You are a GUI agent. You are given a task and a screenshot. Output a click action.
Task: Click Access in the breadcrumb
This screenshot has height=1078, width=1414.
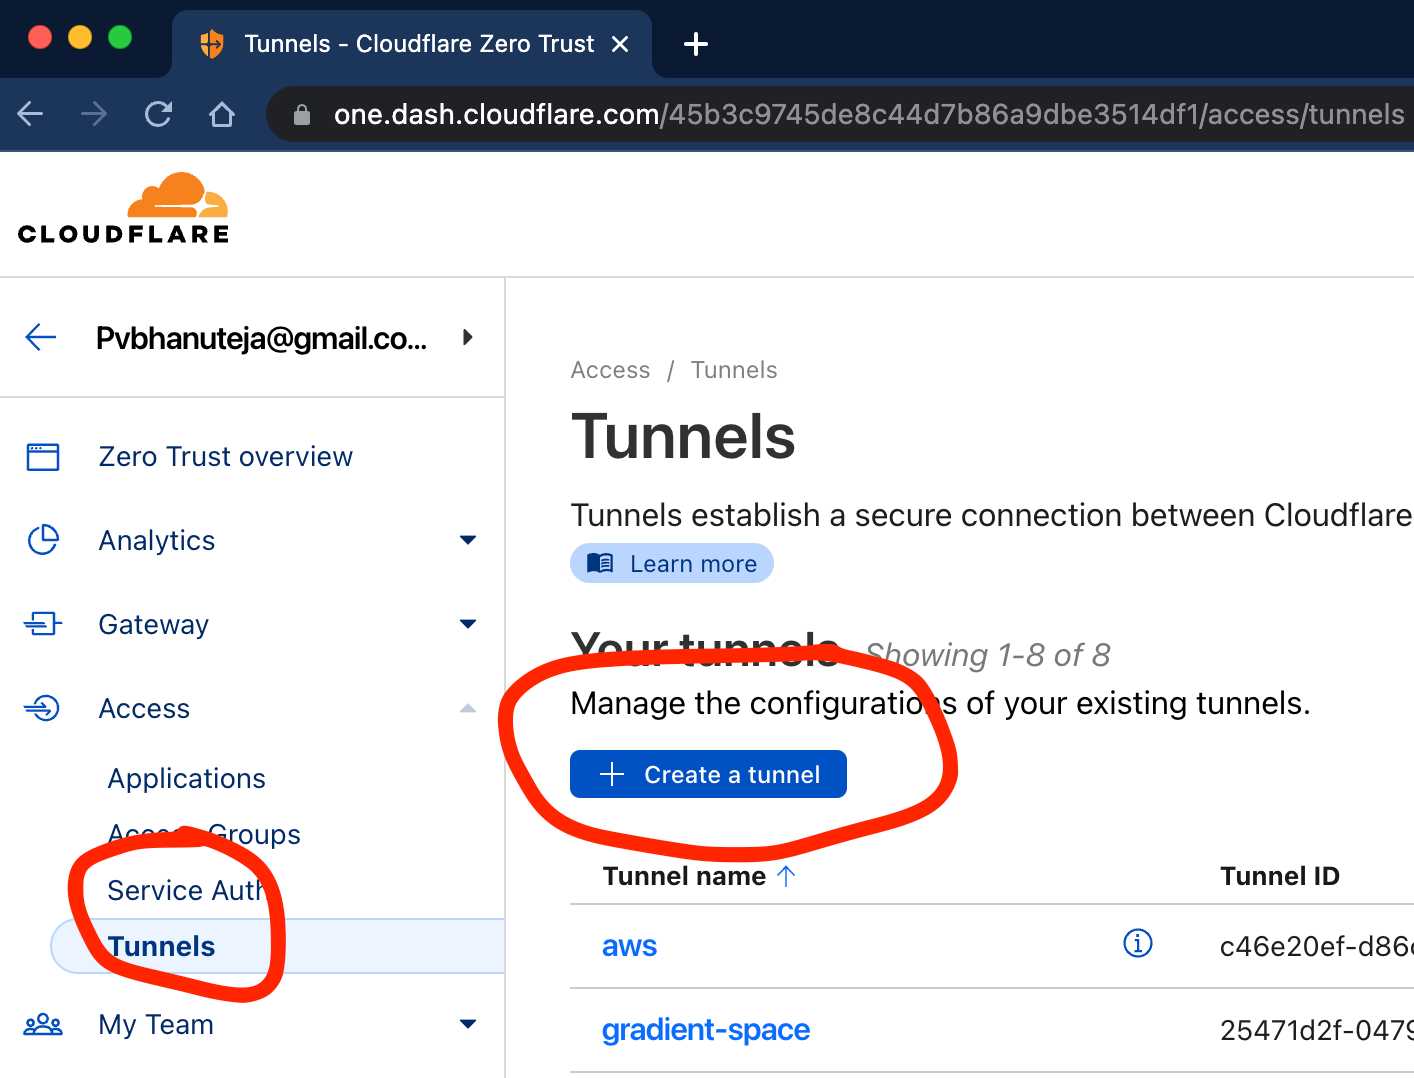(x=610, y=370)
